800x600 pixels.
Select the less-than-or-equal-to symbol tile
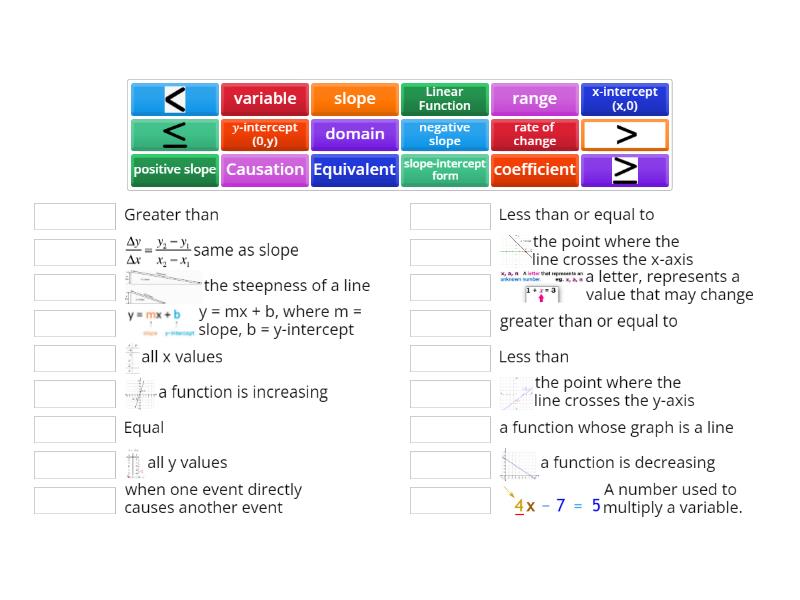click(174, 134)
